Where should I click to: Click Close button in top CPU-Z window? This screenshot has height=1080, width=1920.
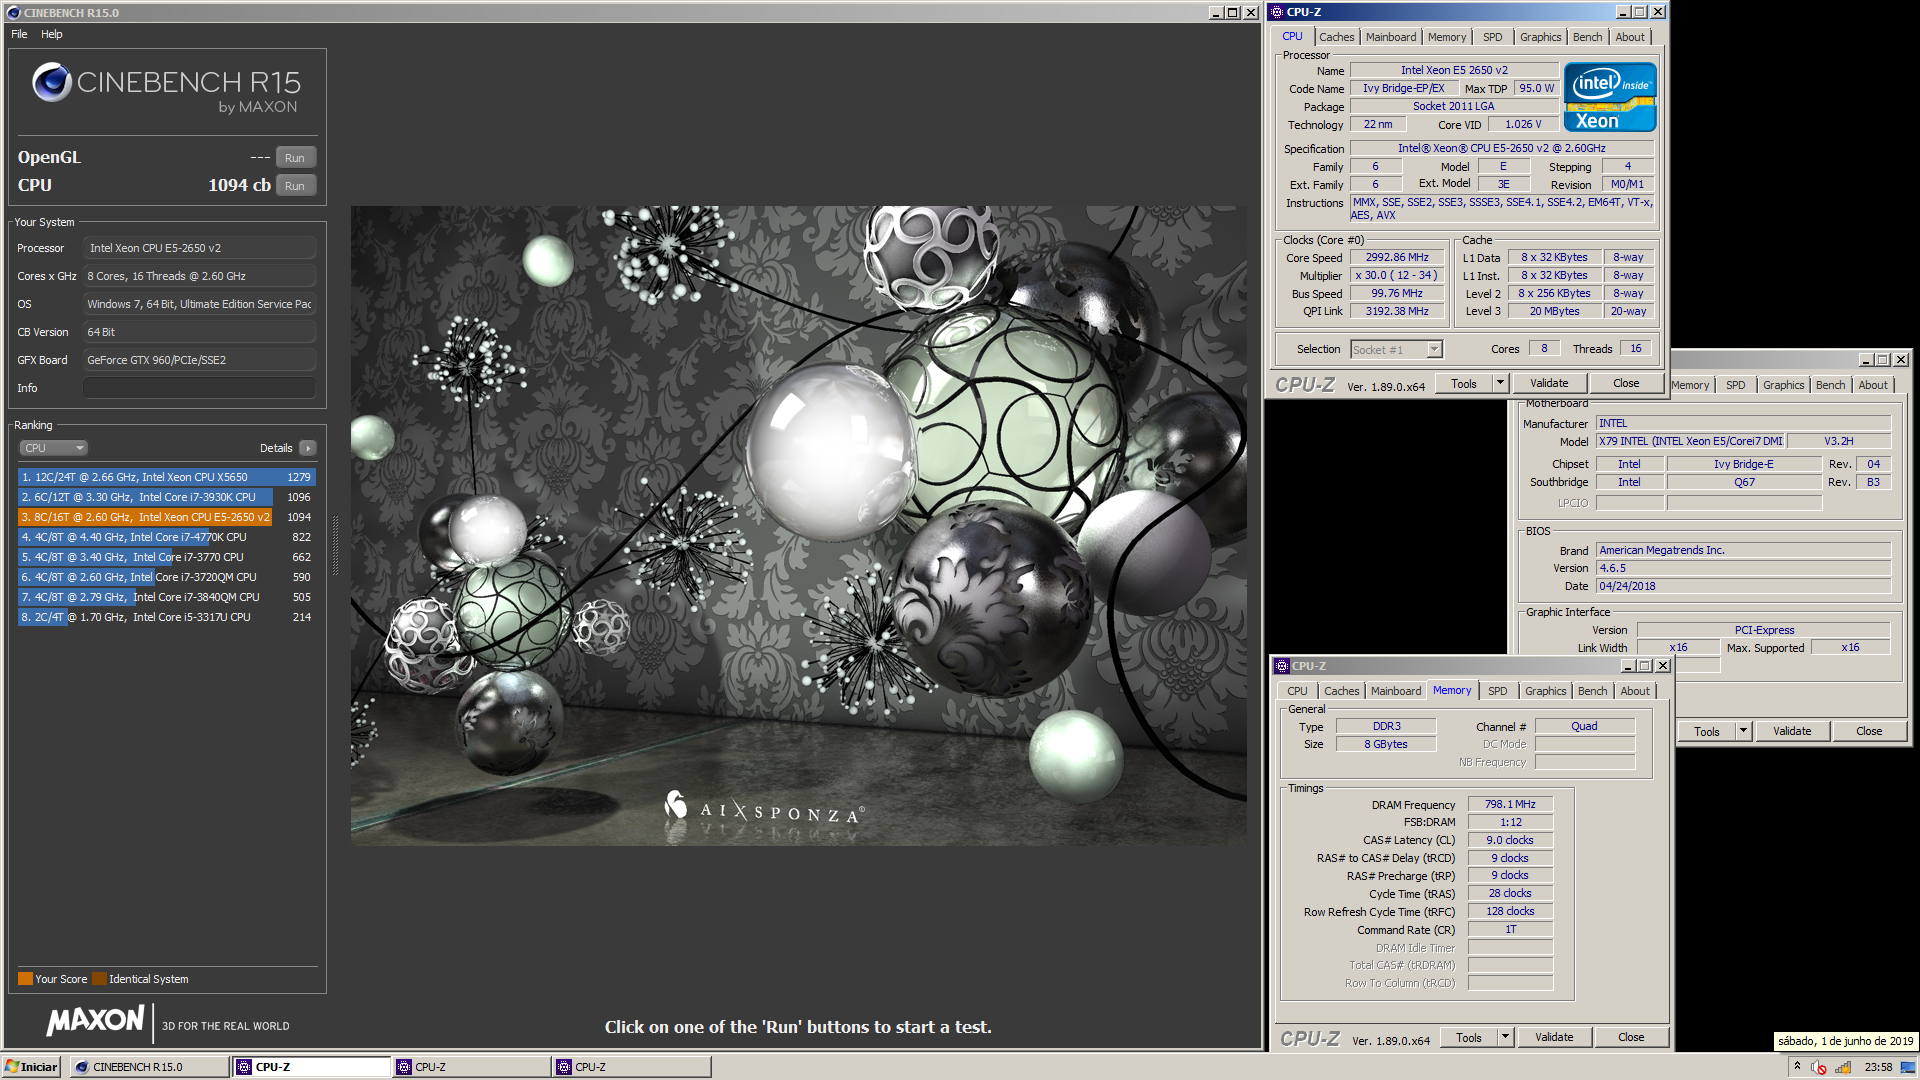(1626, 383)
